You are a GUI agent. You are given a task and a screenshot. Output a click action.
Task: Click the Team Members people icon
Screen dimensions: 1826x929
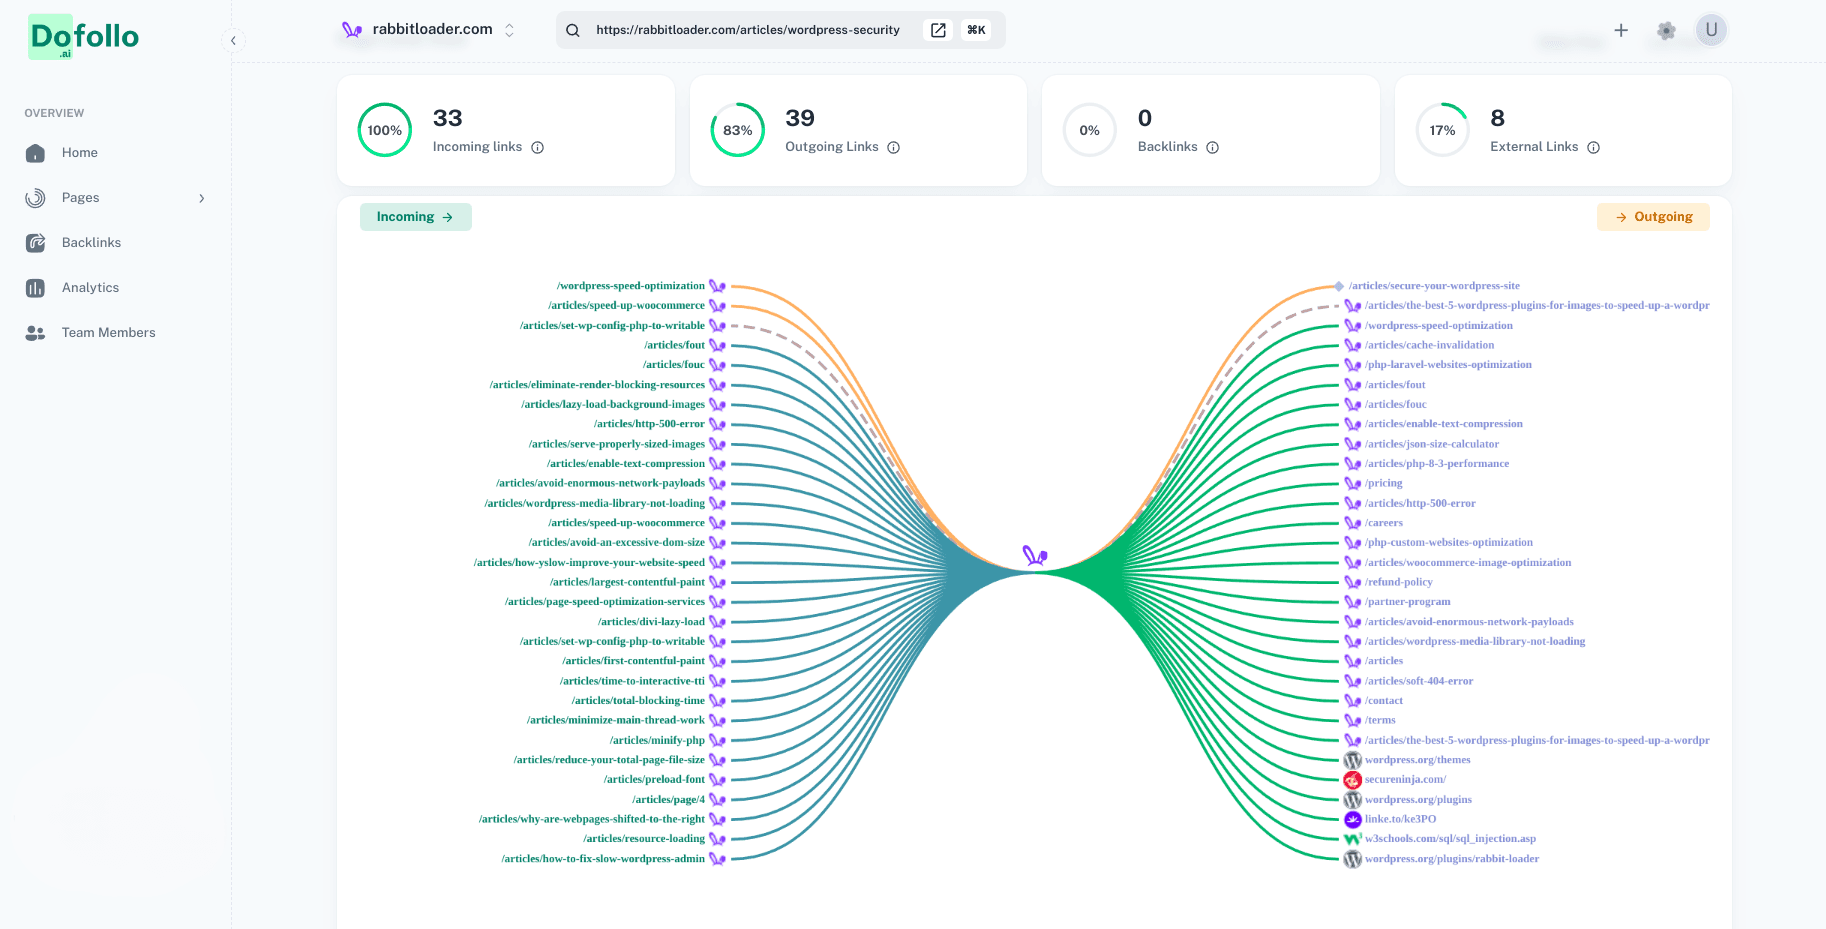coord(35,333)
